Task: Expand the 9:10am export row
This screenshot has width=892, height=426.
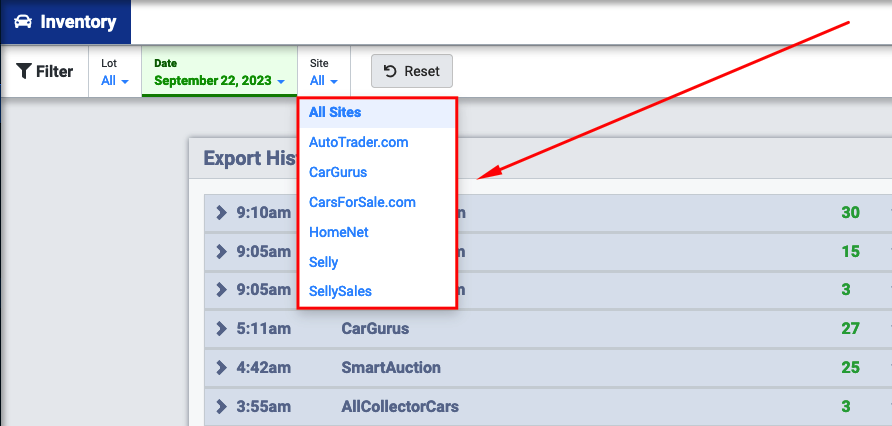Action: tap(221, 213)
